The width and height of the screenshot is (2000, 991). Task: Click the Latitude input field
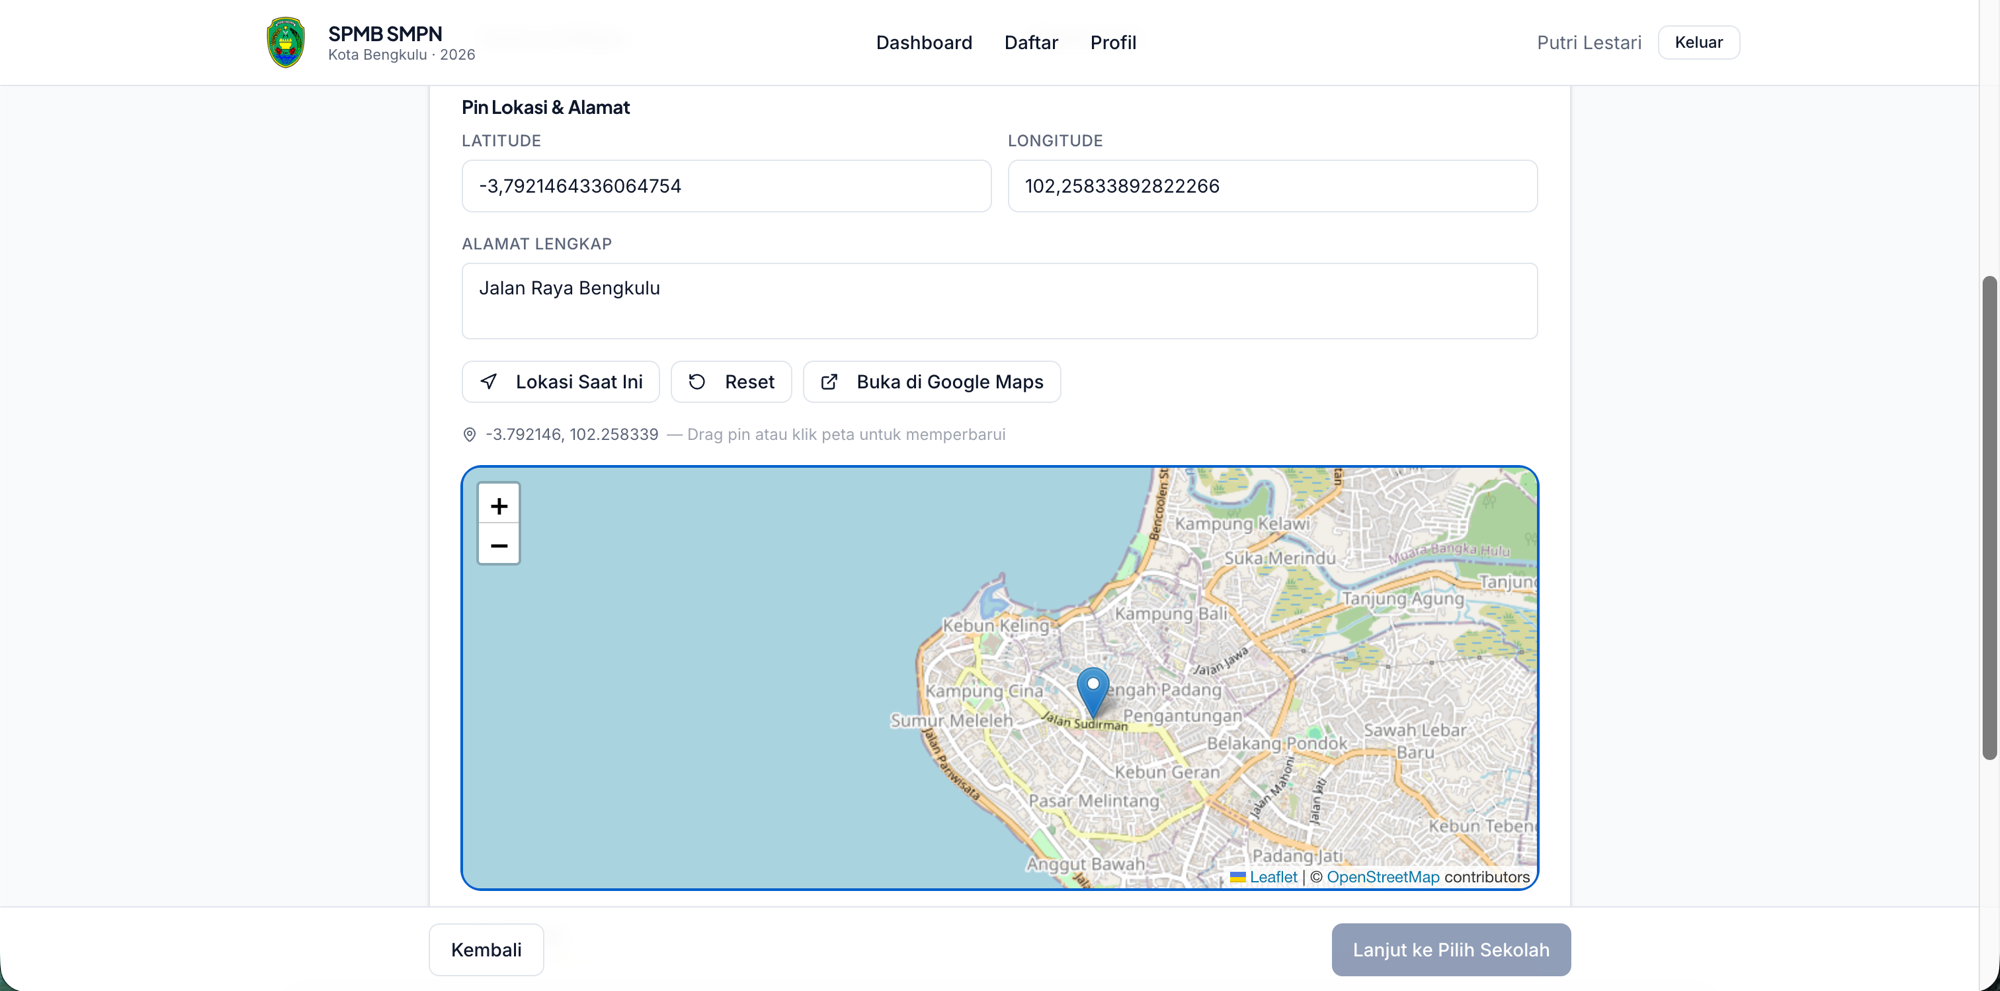coord(727,186)
